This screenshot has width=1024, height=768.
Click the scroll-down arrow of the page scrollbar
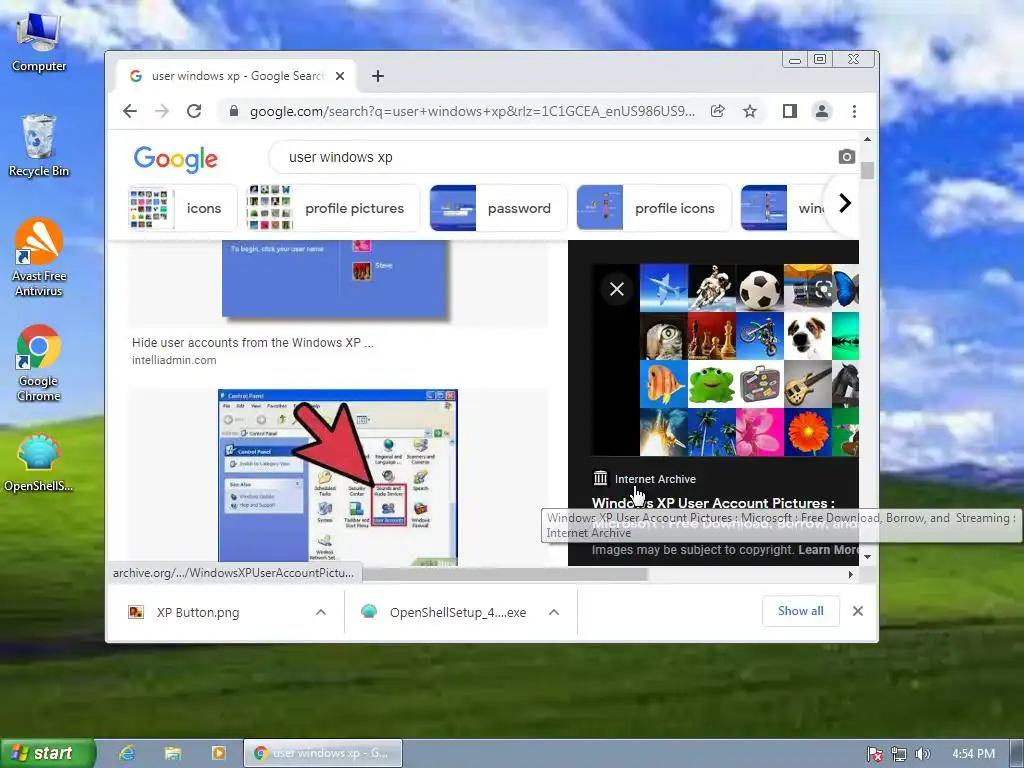point(867,557)
